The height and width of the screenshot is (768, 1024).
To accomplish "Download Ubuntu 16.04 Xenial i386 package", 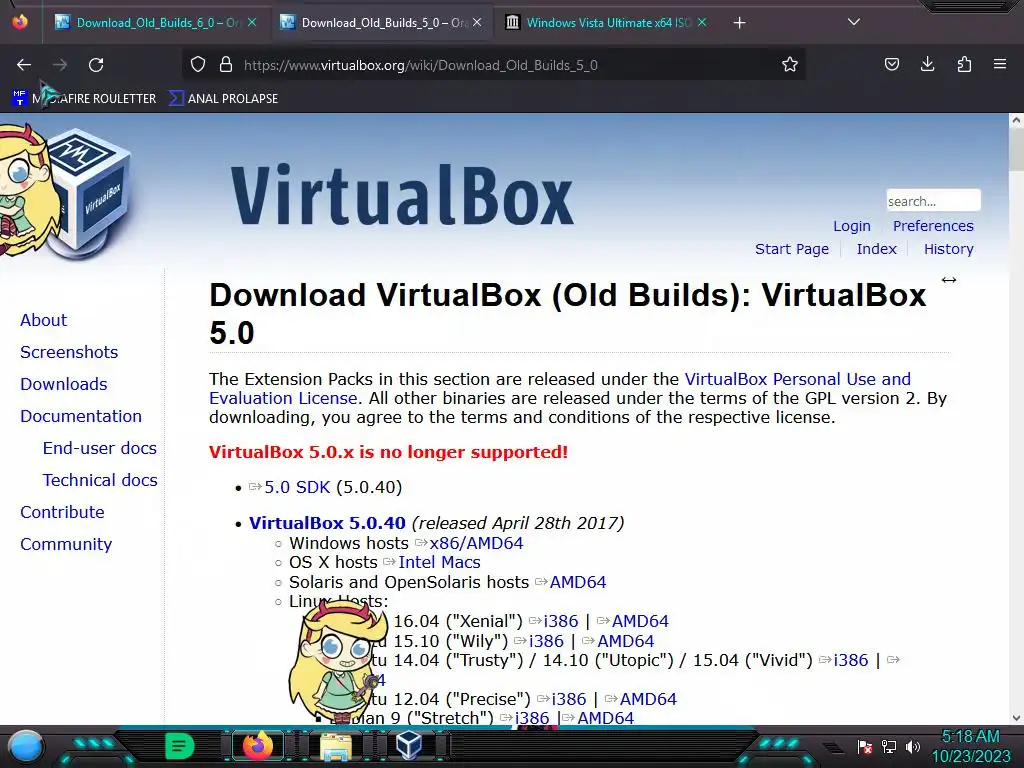I will (x=561, y=621).
